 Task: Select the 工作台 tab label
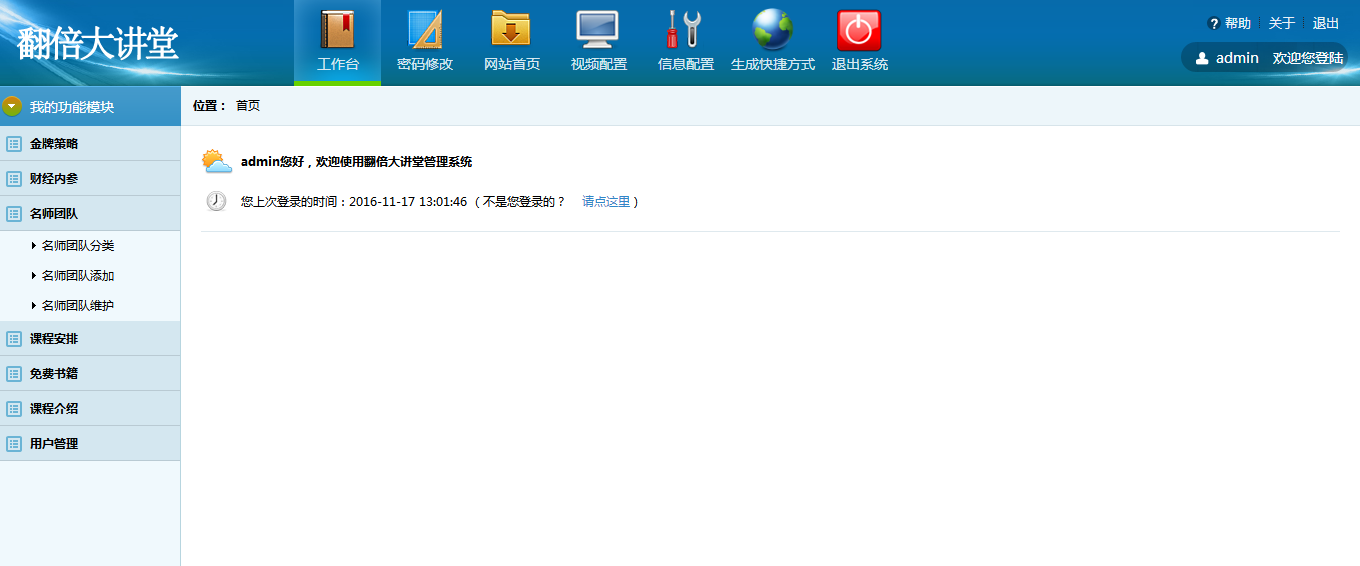click(337, 64)
